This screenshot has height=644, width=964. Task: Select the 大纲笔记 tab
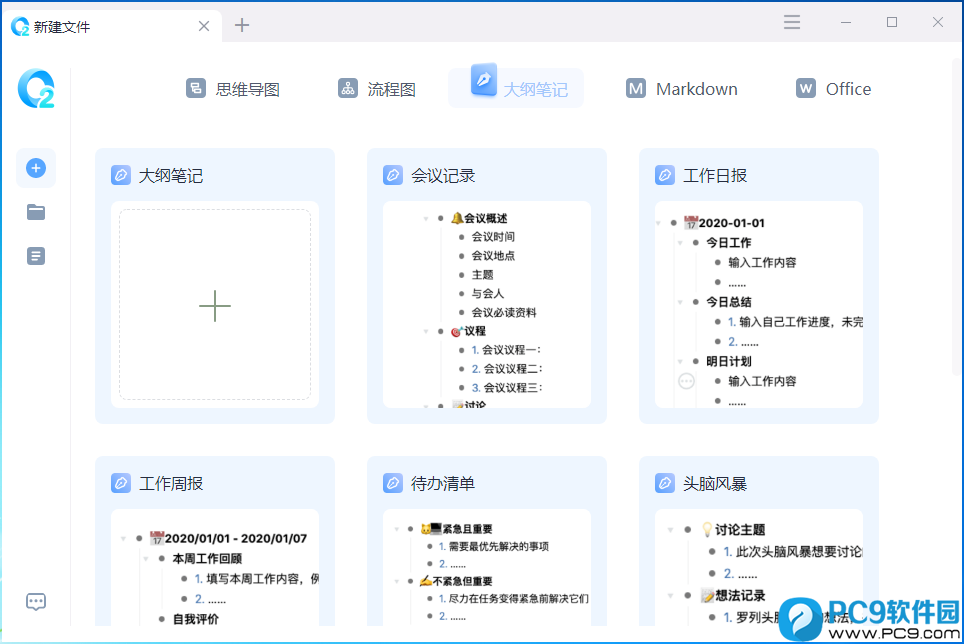516,88
